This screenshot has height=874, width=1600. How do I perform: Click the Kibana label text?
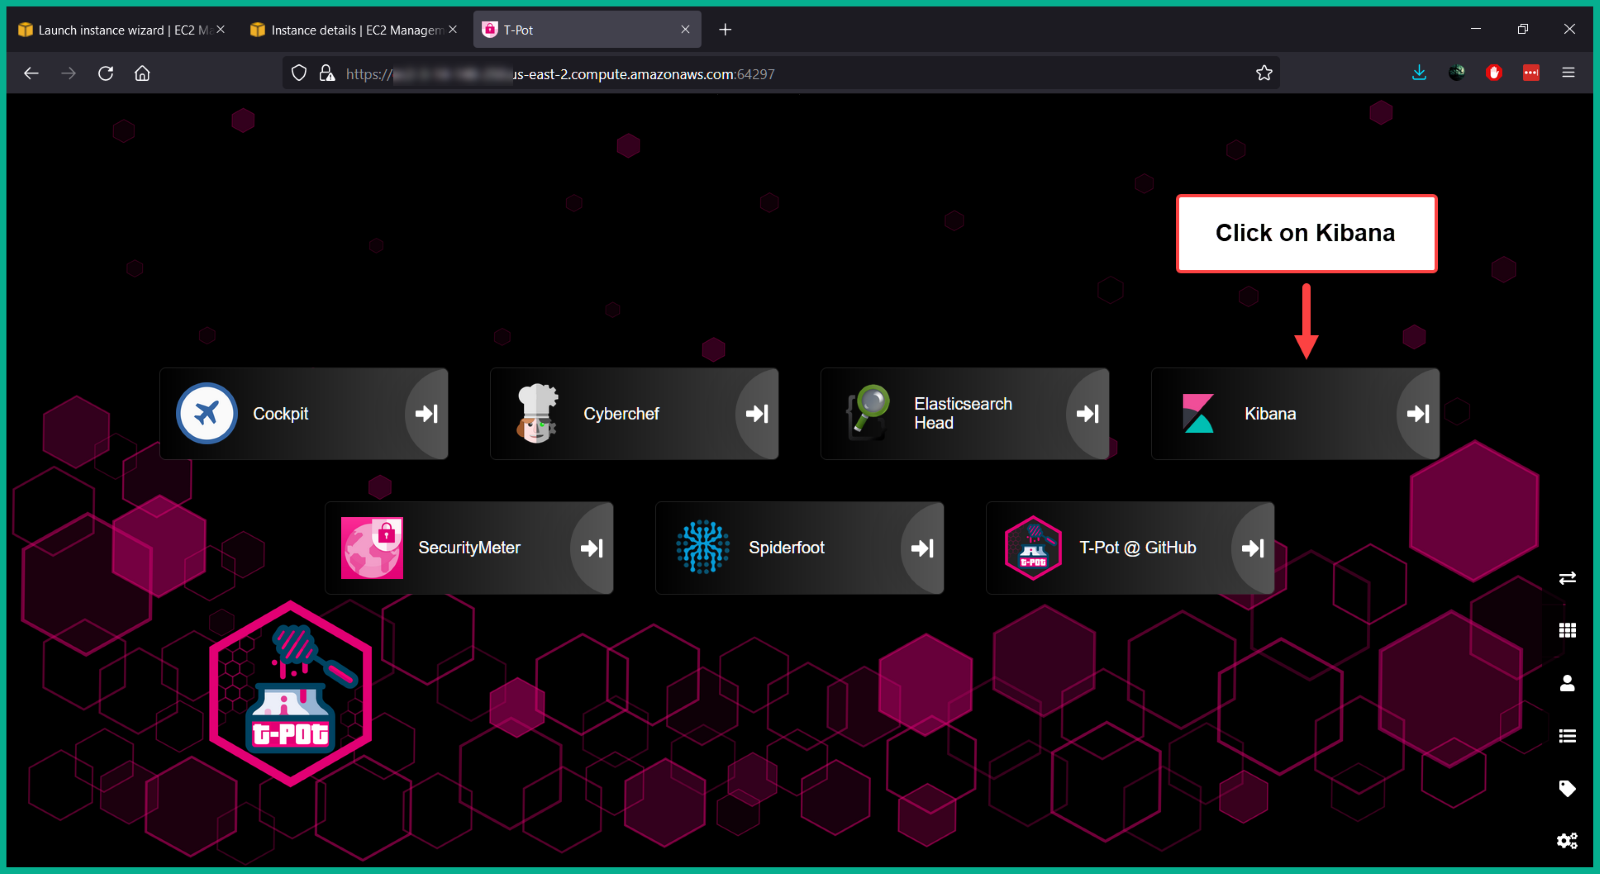(x=1270, y=414)
